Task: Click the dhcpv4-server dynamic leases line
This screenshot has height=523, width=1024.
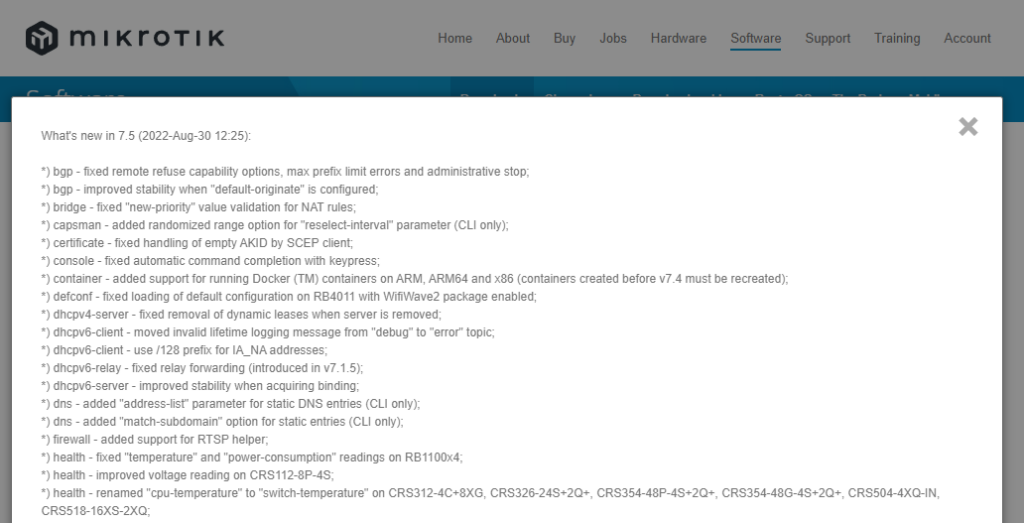Action: point(241,314)
